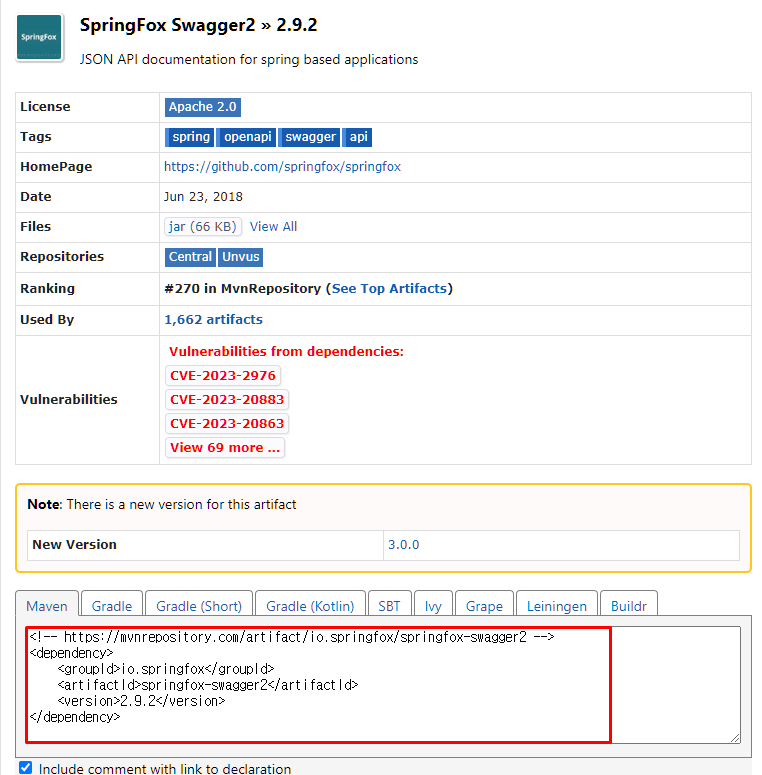
Task: Switch to the Gradle (Kotlin) tab
Action: pyautogui.click(x=310, y=604)
